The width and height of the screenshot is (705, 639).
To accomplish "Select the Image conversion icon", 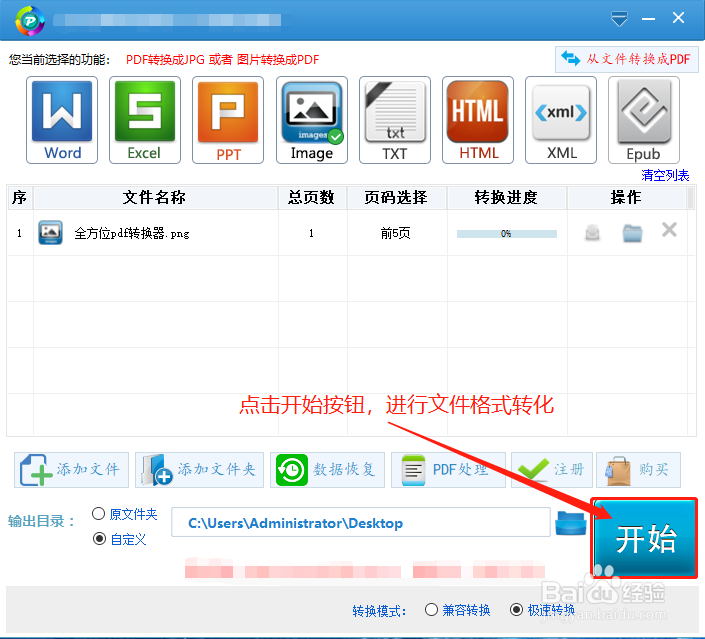I will click(x=312, y=120).
